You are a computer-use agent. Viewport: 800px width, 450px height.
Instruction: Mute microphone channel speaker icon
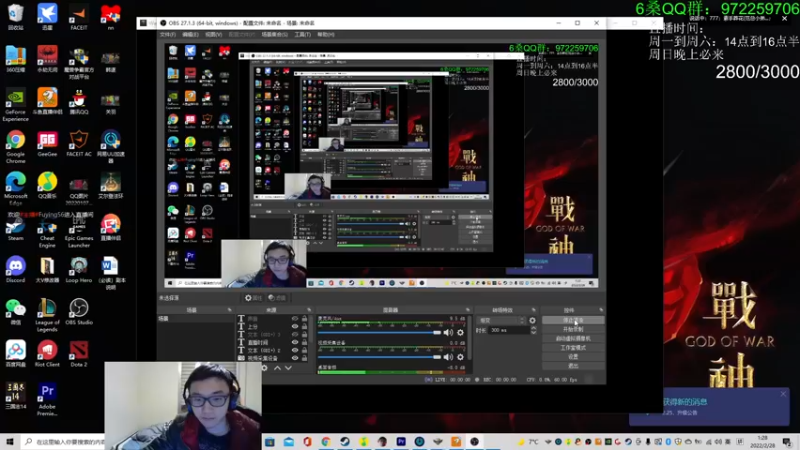tap(448, 333)
